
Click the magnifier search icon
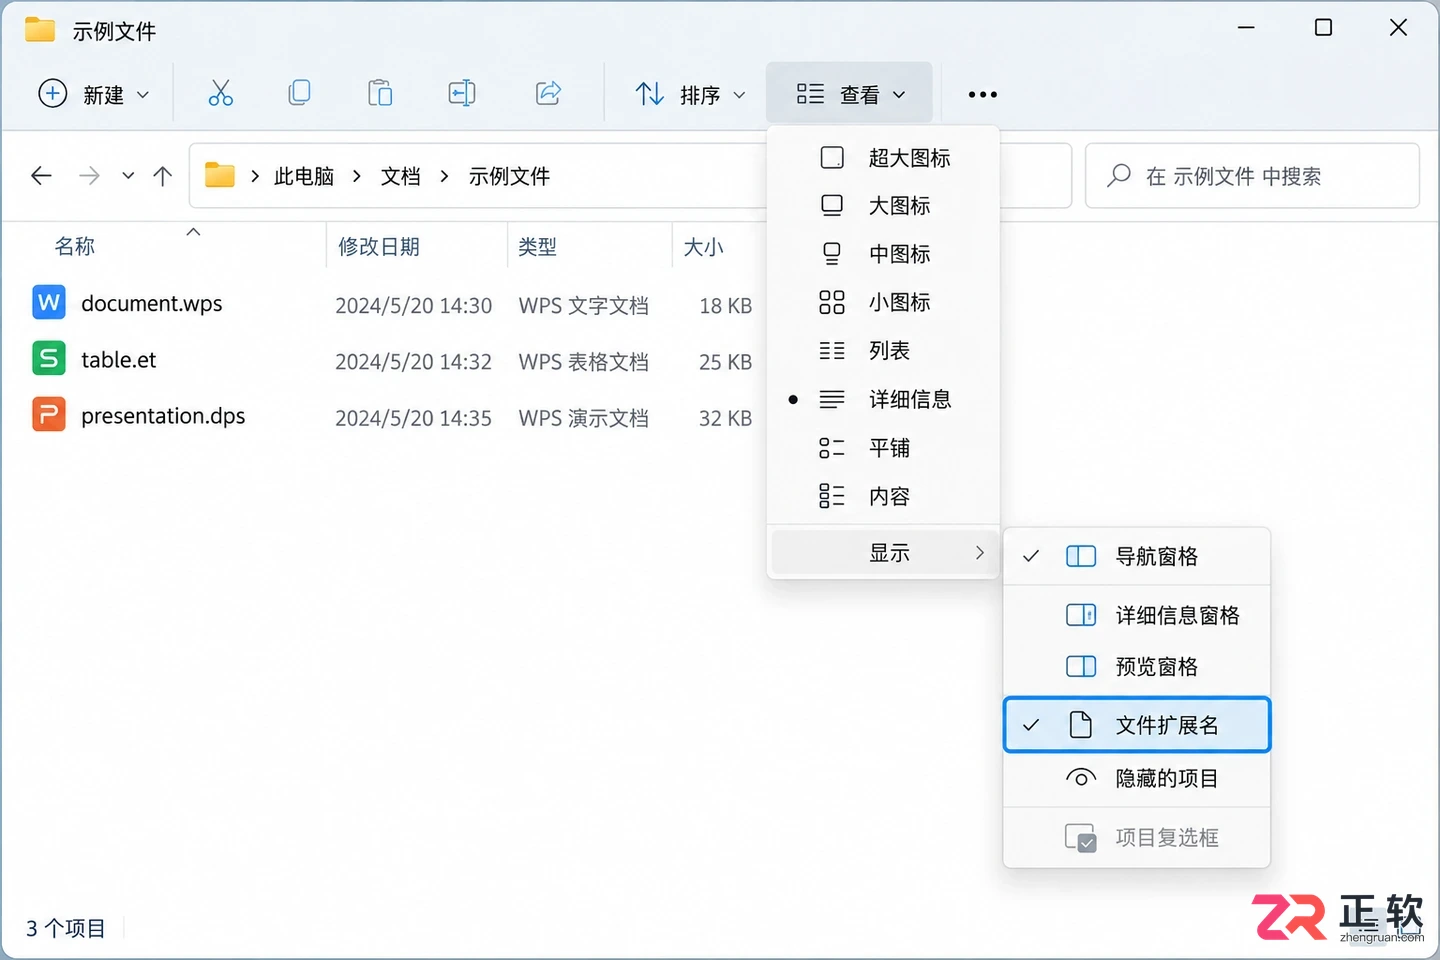[x=1119, y=176]
